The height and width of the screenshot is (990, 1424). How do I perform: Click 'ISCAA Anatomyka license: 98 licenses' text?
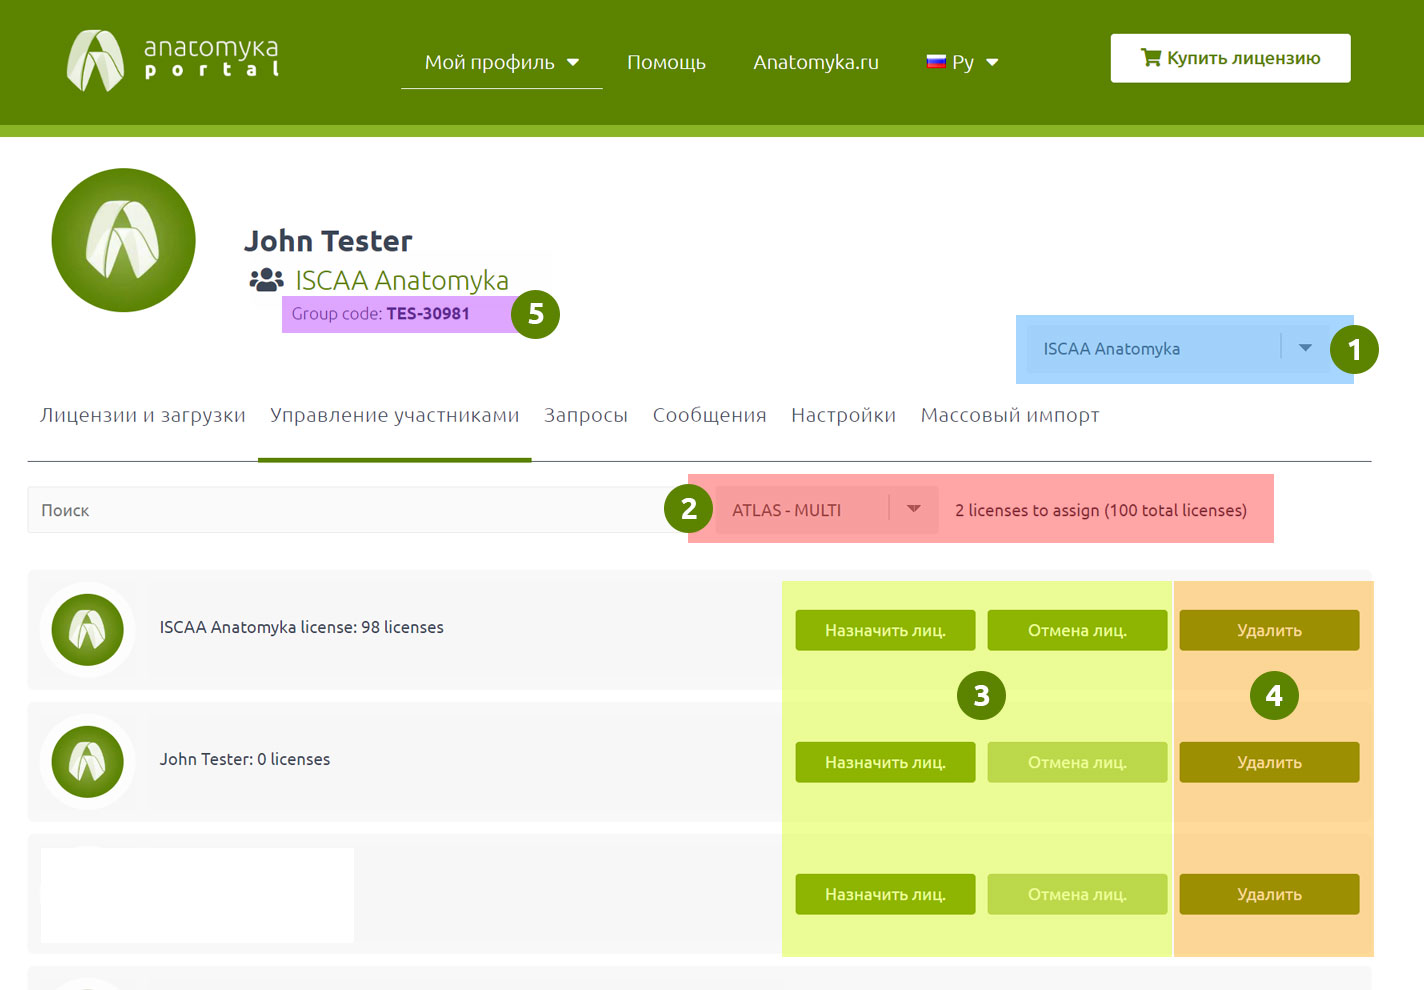point(301,627)
